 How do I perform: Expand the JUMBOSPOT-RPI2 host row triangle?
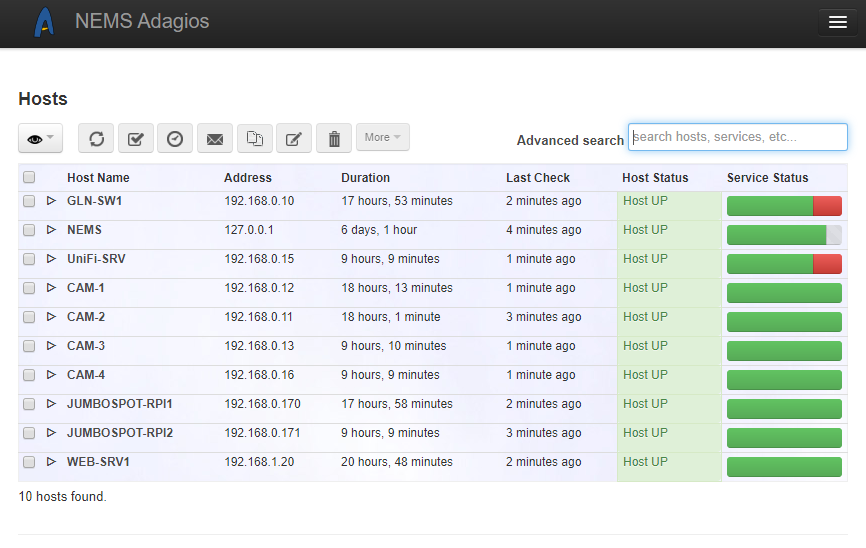[x=51, y=433]
